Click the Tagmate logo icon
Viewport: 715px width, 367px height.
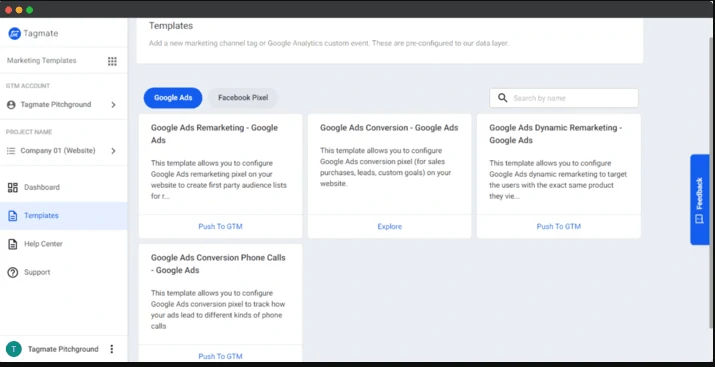click(15, 33)
